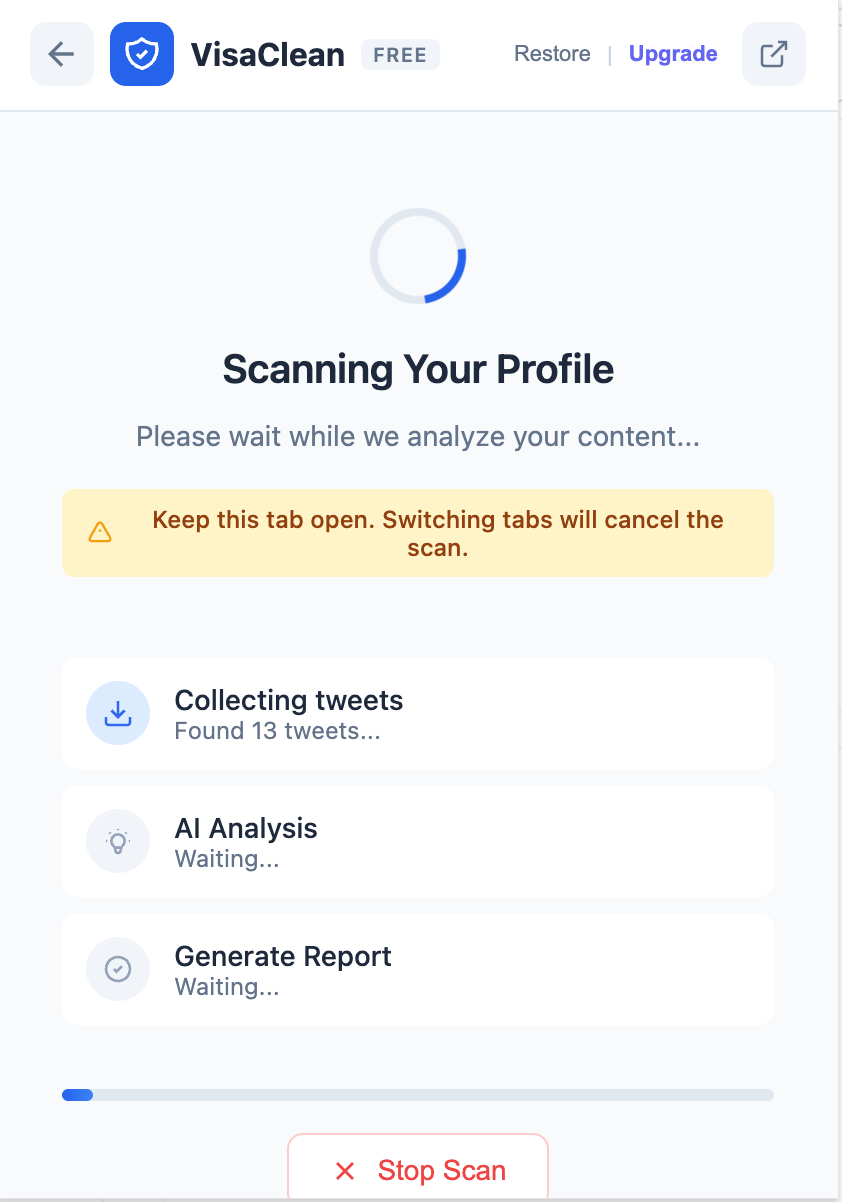Click the Generate Report step card
Image resolution: width=842 pixels, height=1202 pixels.
click(418, 968)
